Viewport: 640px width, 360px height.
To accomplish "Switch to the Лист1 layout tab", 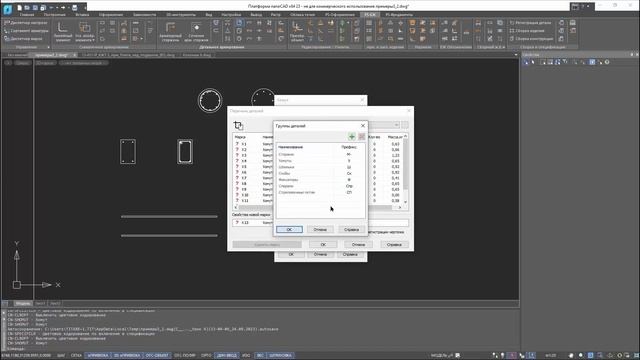I will pos(40,303).
